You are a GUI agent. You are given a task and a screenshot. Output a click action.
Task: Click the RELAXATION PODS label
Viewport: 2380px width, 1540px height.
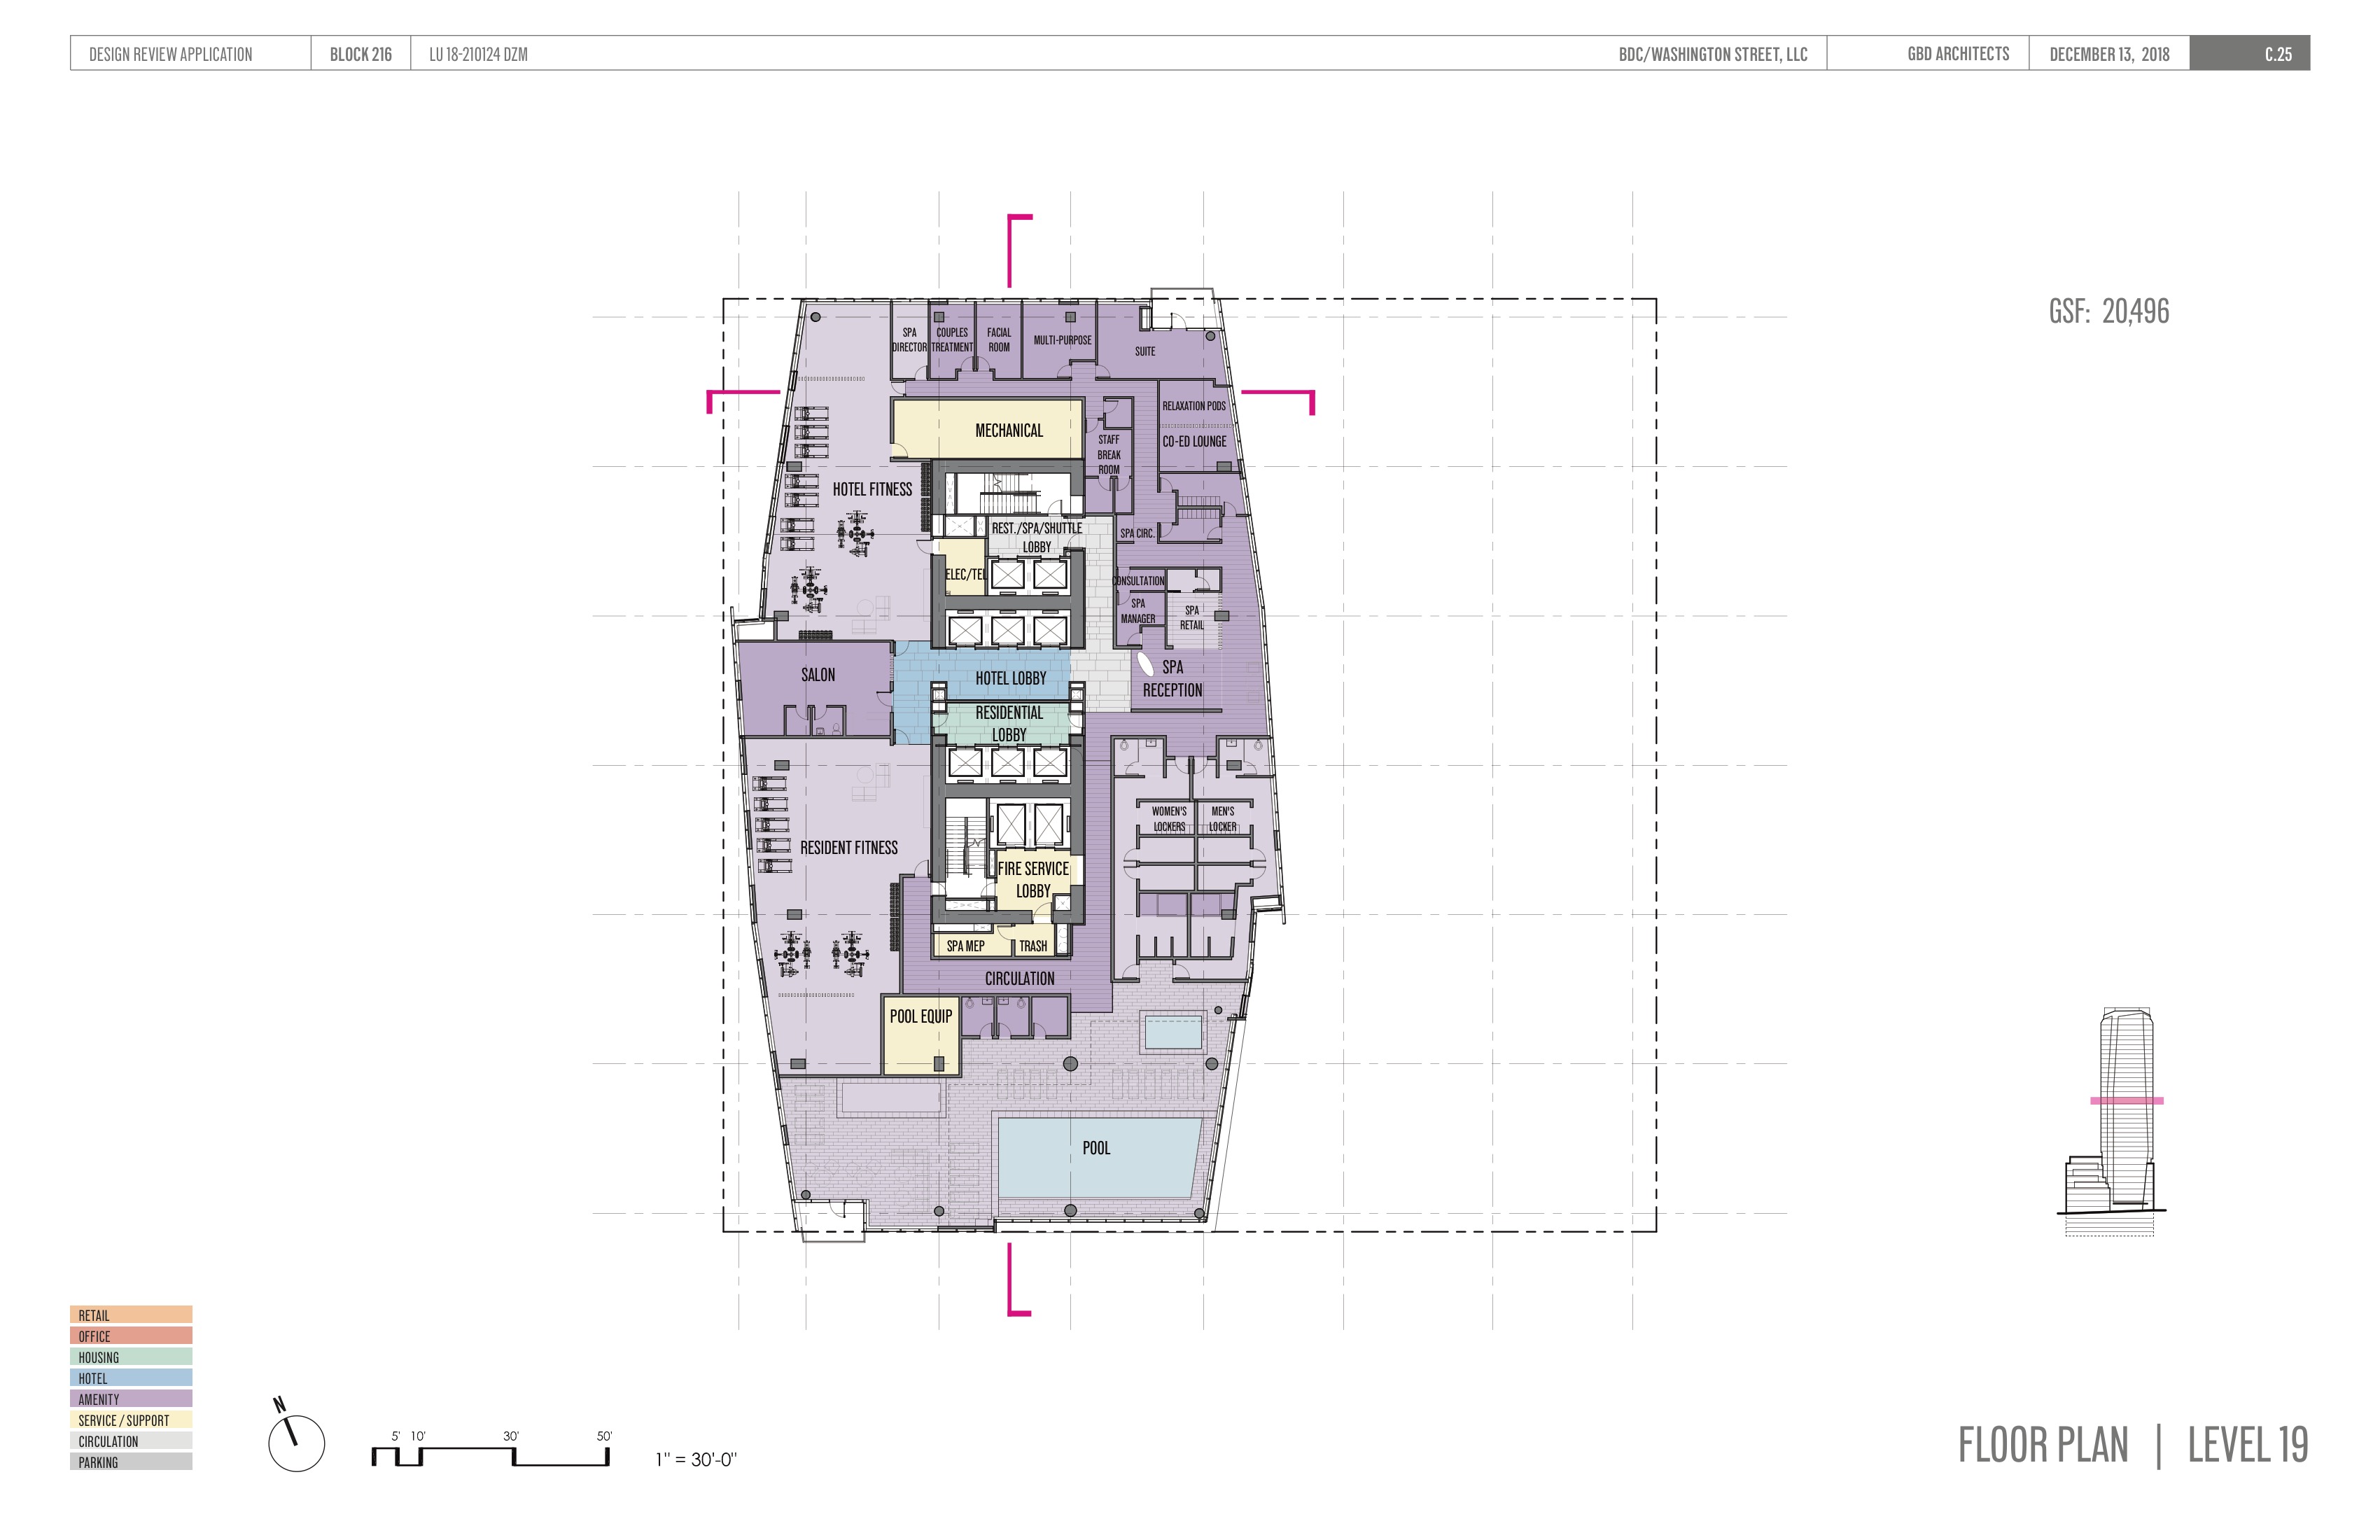point(1194,406)
